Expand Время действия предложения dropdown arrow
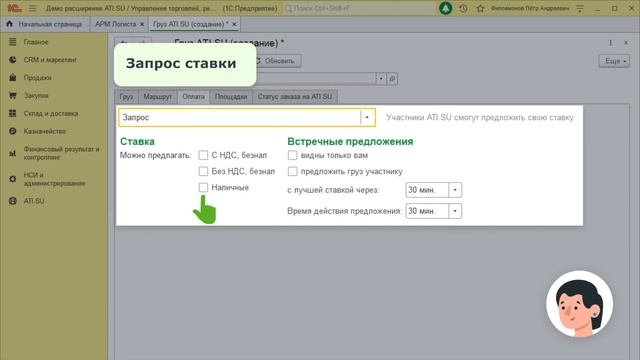The image size is (640, 360). tap(455, 211)
